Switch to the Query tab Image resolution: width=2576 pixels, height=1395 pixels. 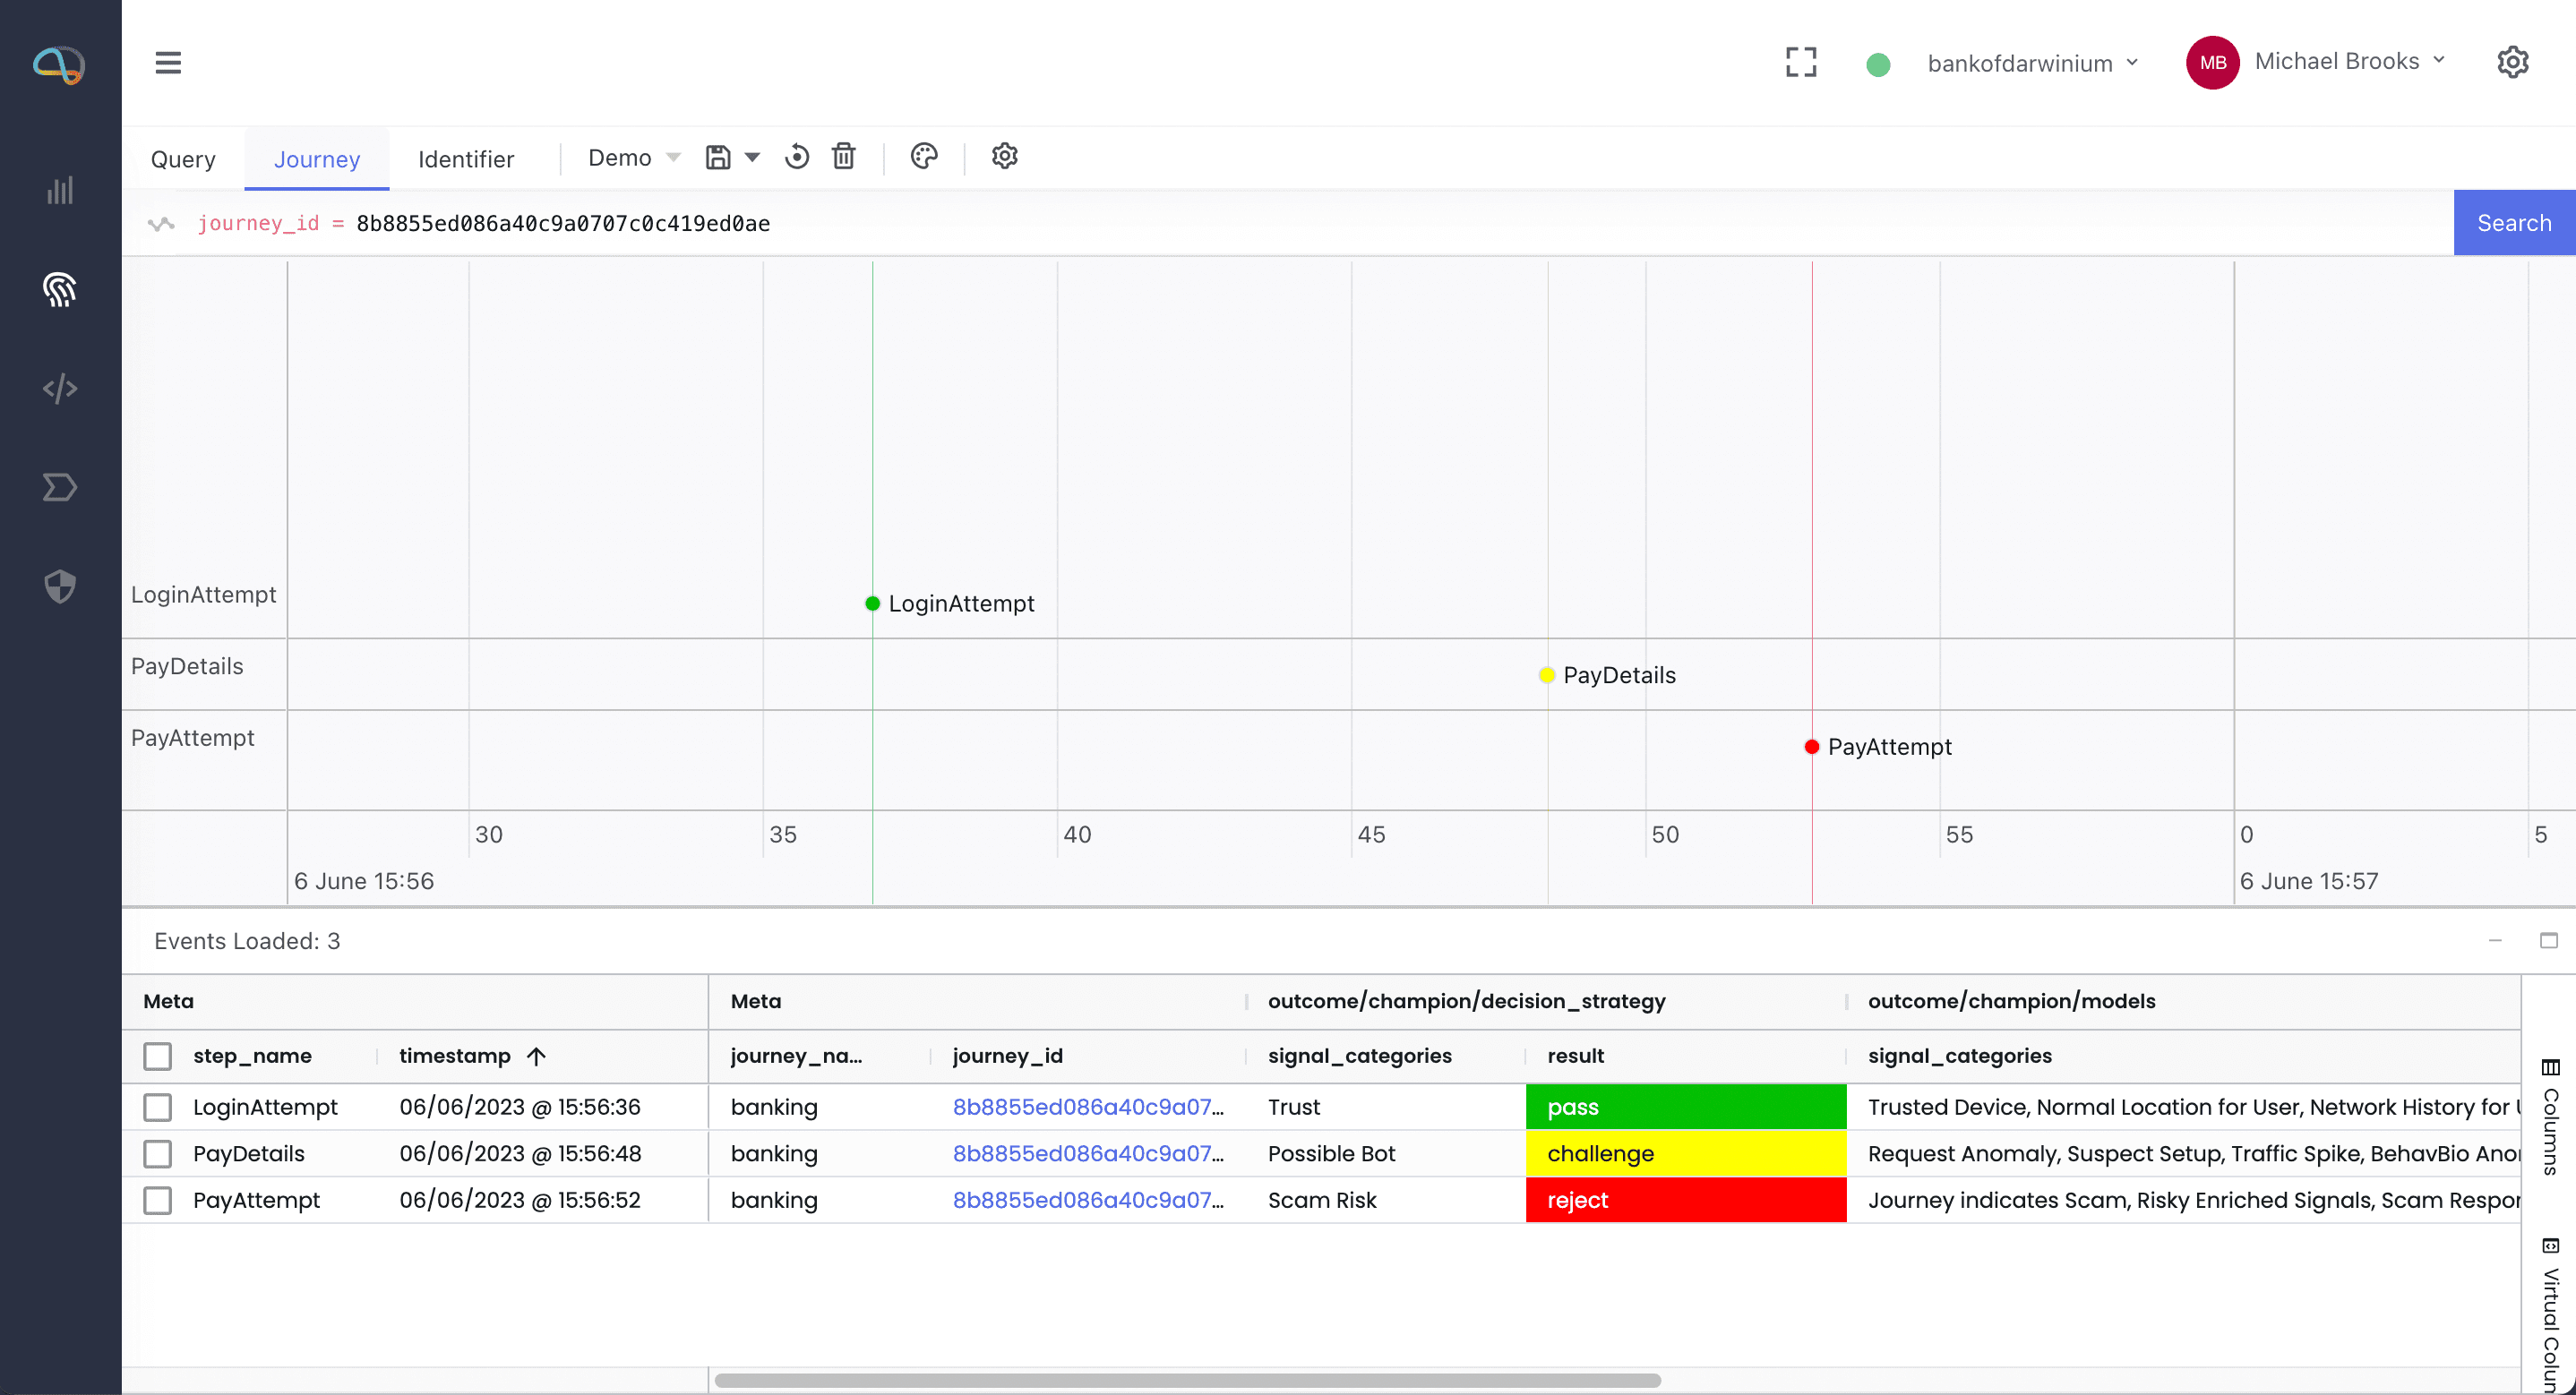coord(183,159)
